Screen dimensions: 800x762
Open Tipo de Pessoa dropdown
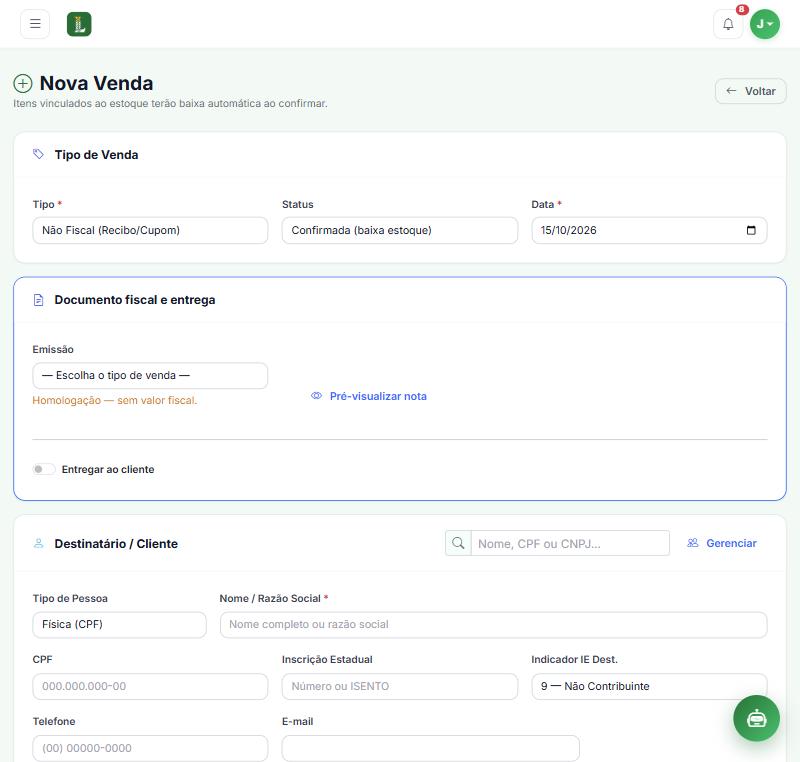click(119, 624)
